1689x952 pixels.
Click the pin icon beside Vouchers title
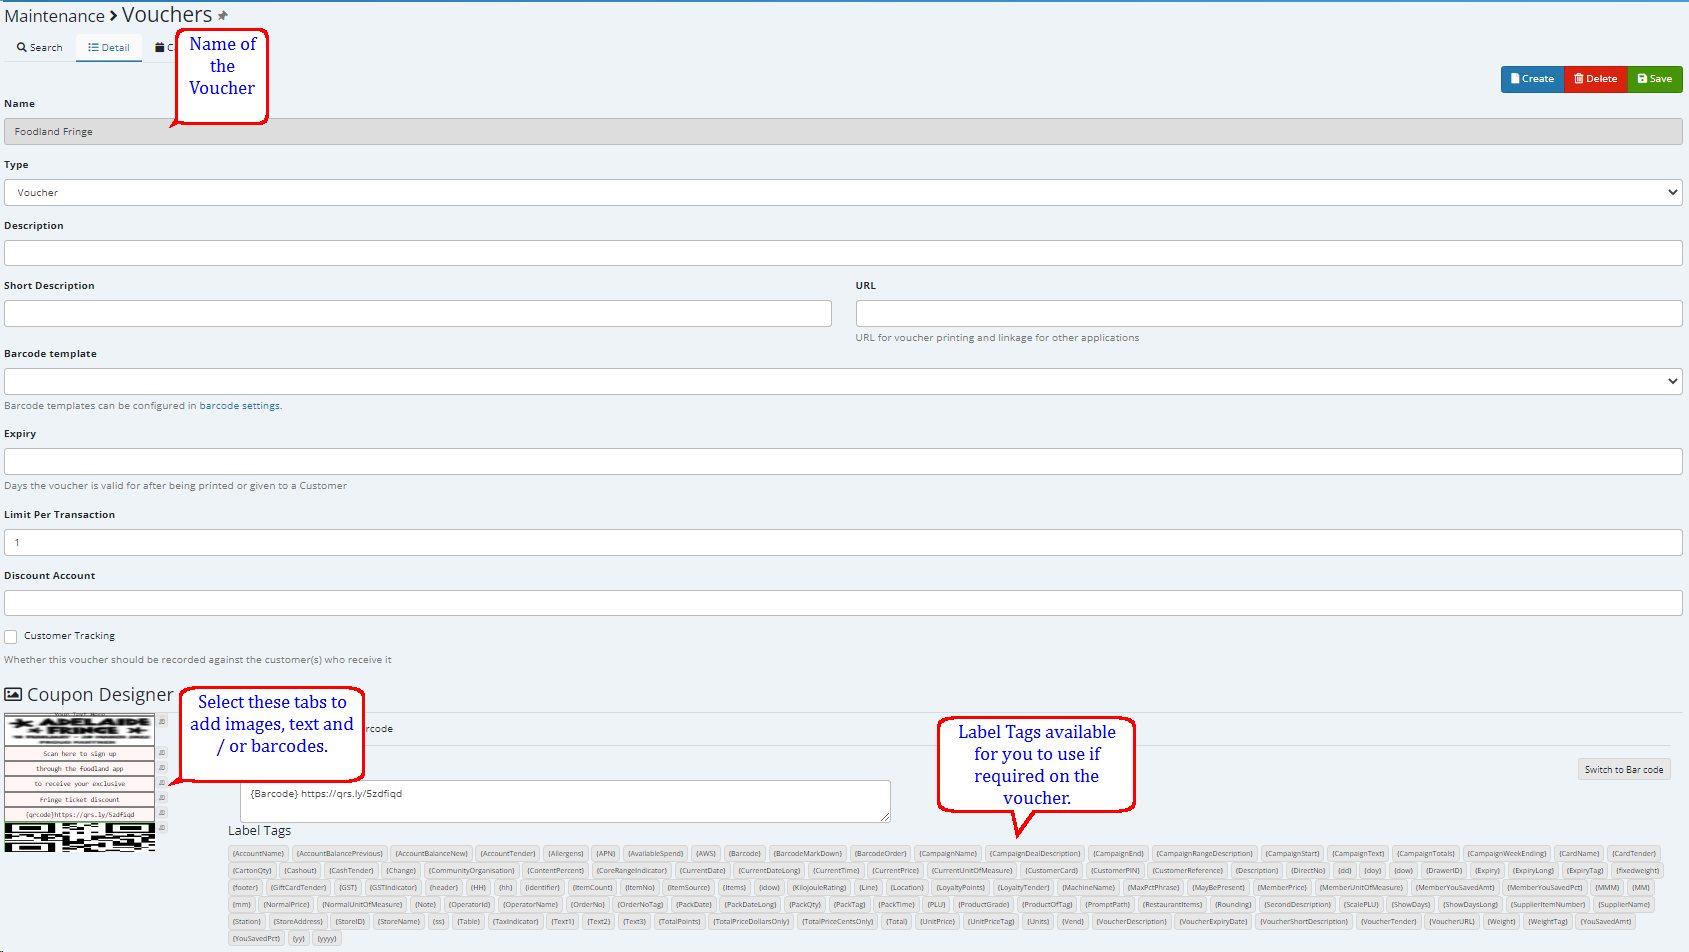tap(223, 16)
